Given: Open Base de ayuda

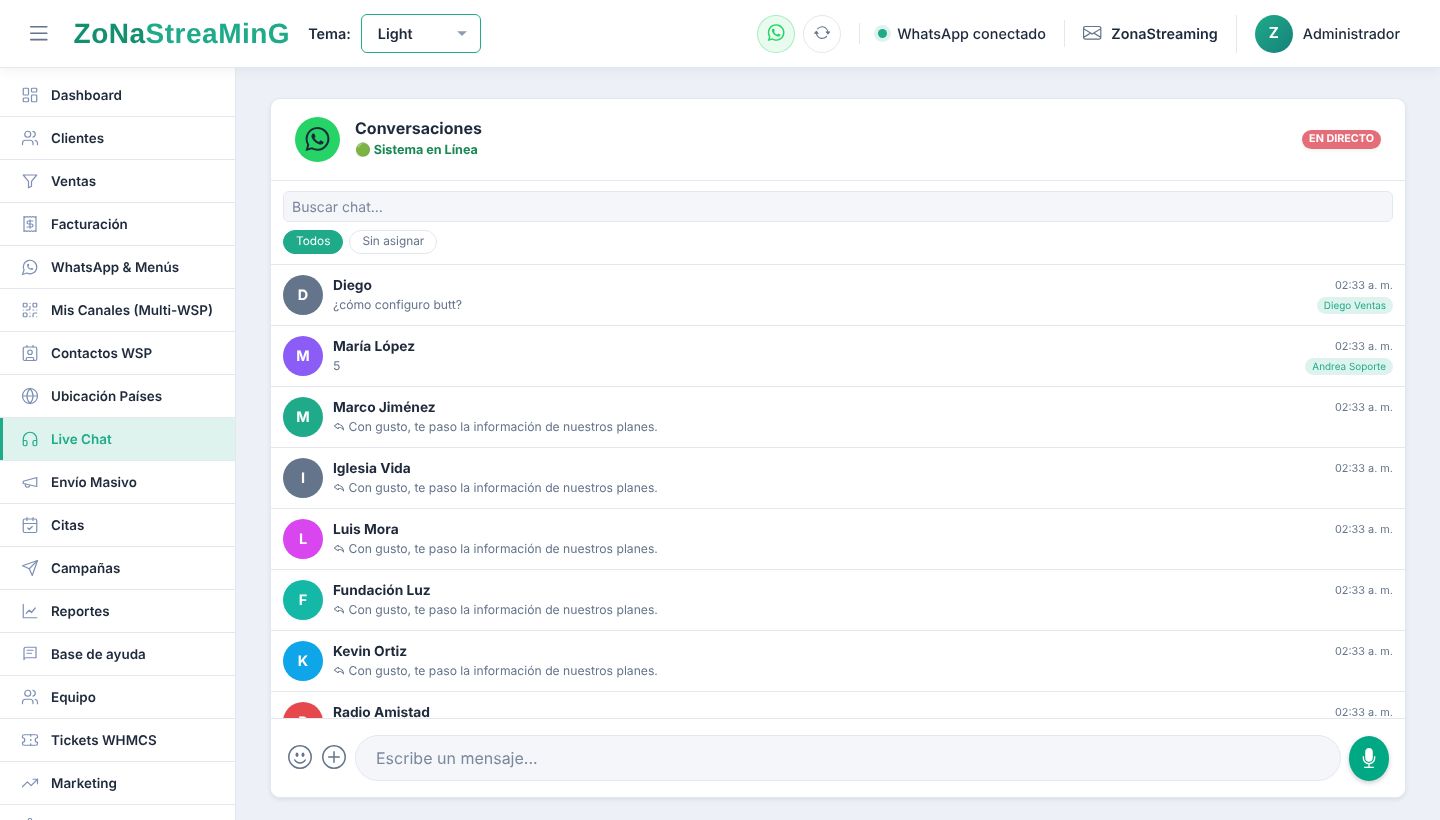Looking at the screenshot, I should [118, 654].
